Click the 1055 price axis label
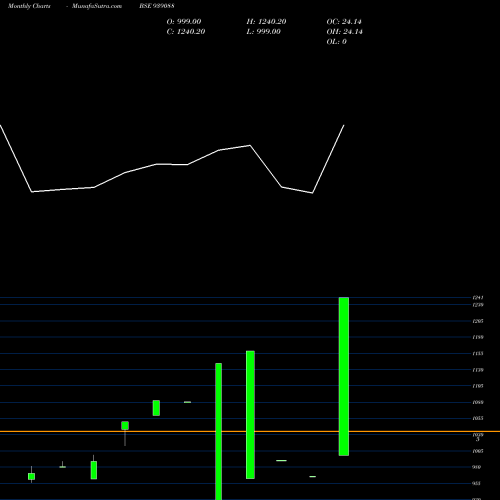Screen dimensions: 500x500 click(478, 418)
